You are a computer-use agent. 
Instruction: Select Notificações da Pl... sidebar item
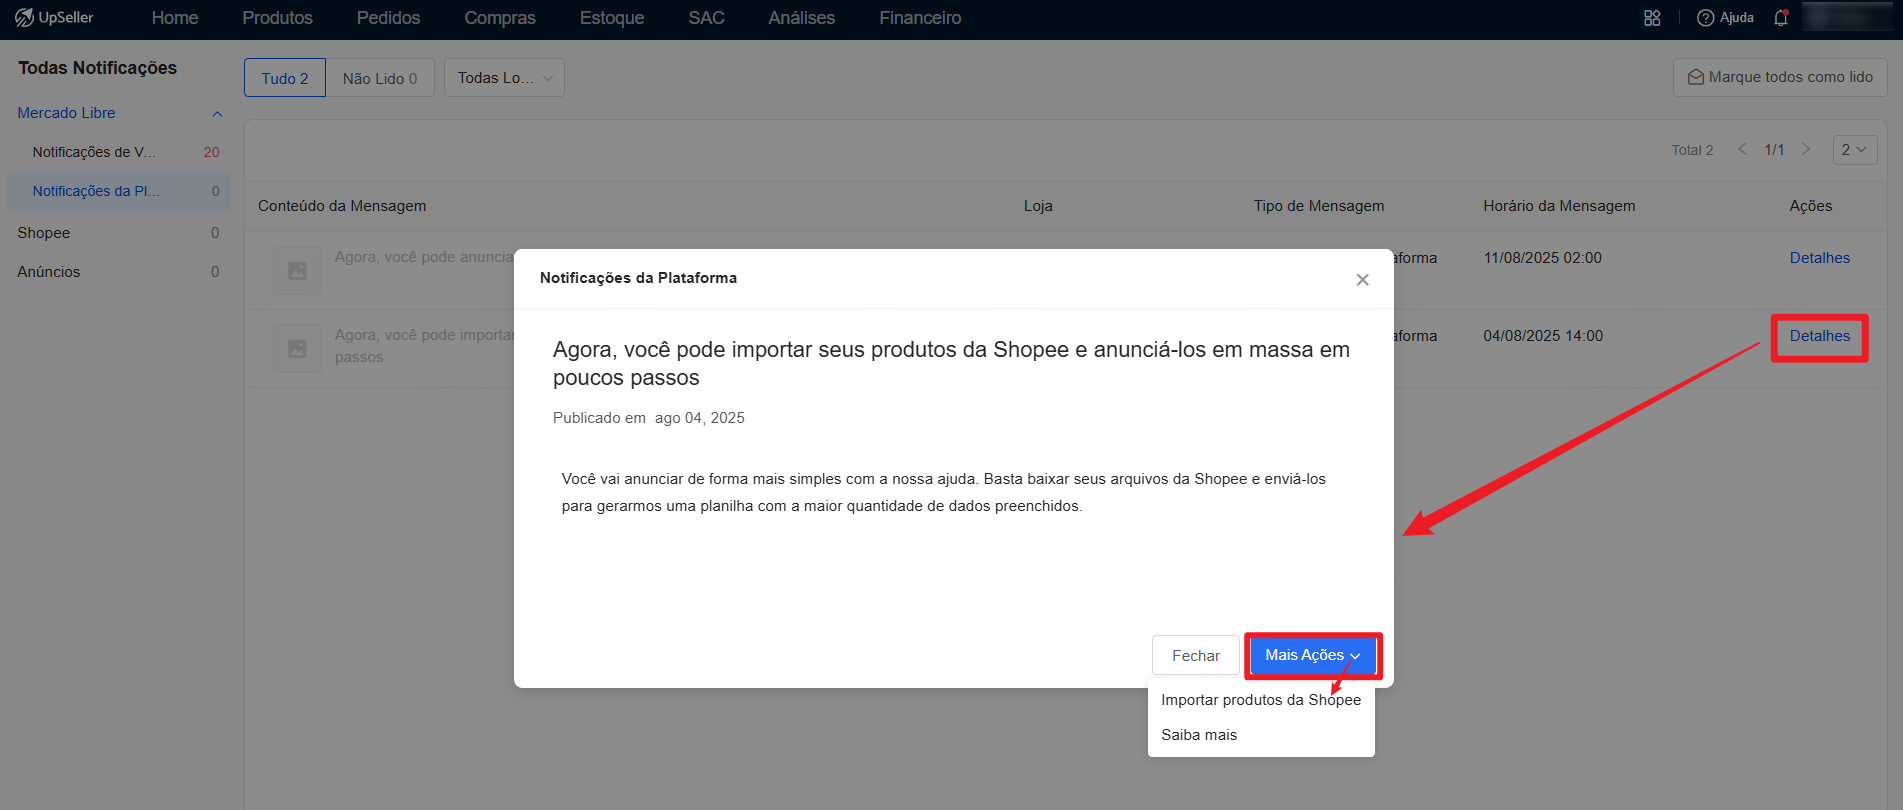coord(118,191)
